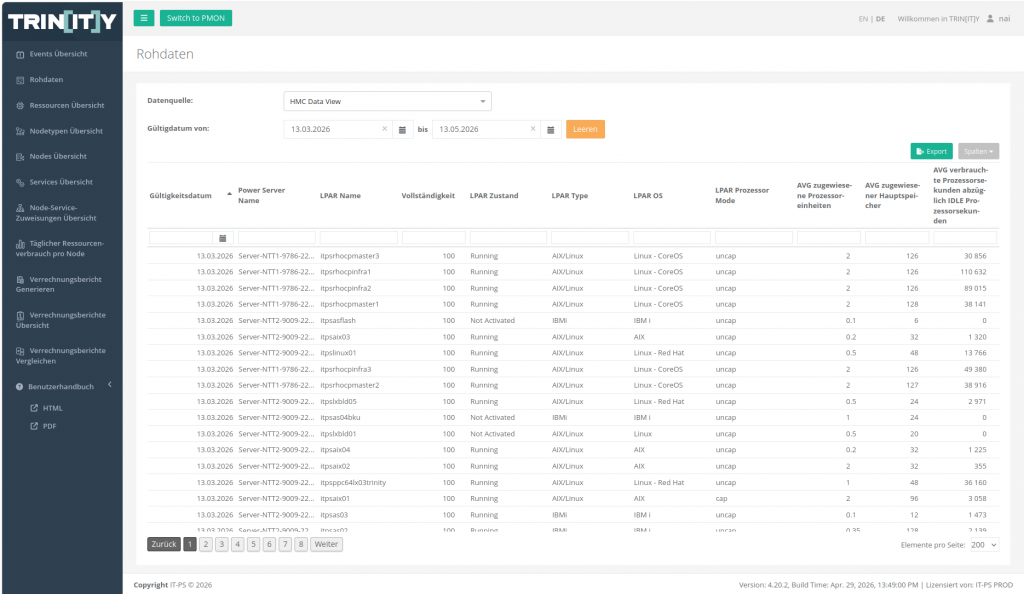The image size is (1024, 594).
Task: Open Elemente pro Seite 200 dropdown
Action: [x=984, y=545]
